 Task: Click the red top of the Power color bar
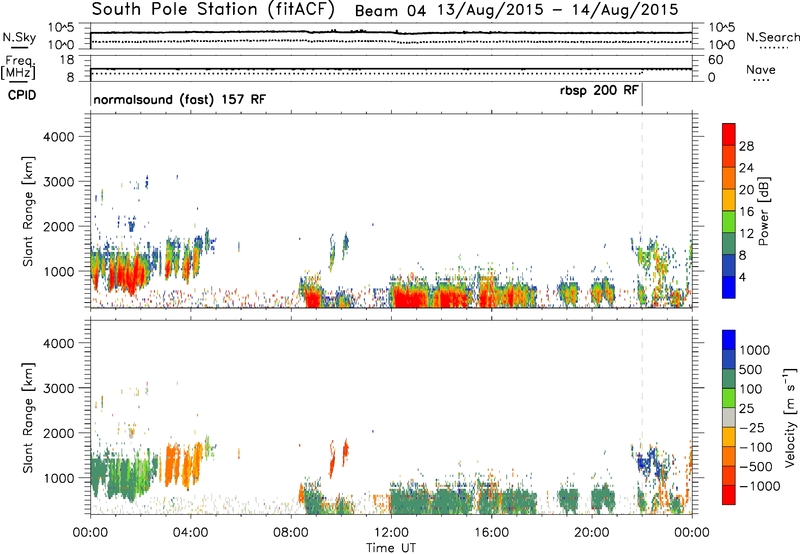(729, 134)
